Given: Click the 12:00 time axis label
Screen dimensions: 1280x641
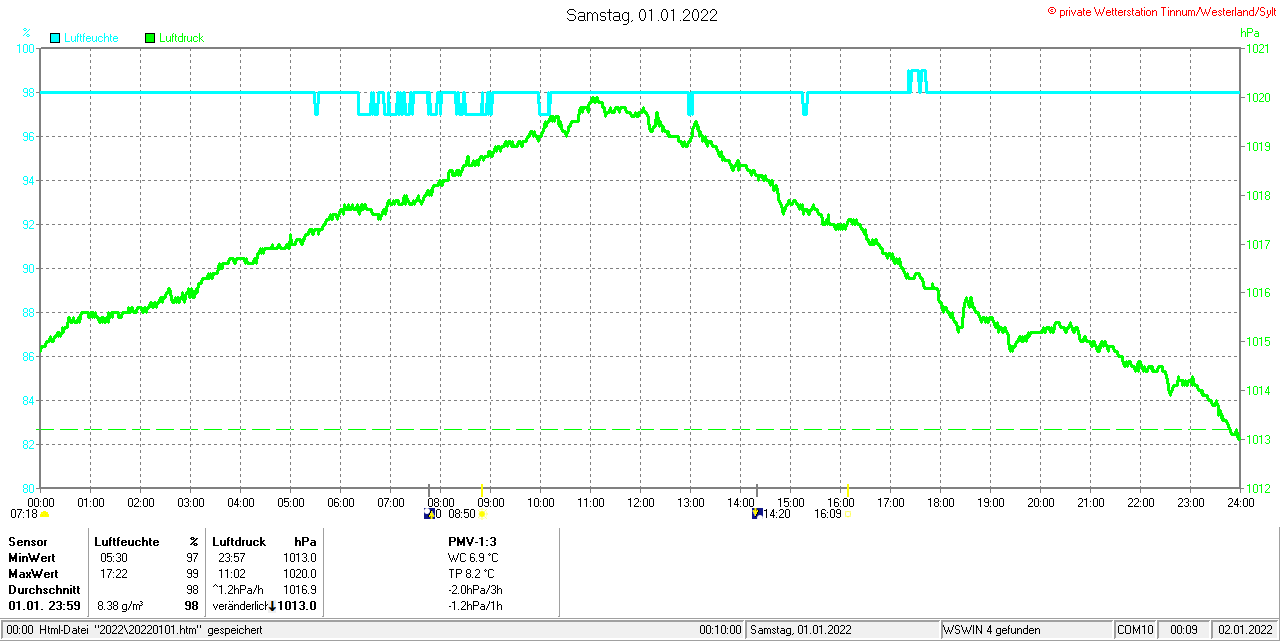Looking at the screenshot, I should pyautogui.click(x=641, y=502).
